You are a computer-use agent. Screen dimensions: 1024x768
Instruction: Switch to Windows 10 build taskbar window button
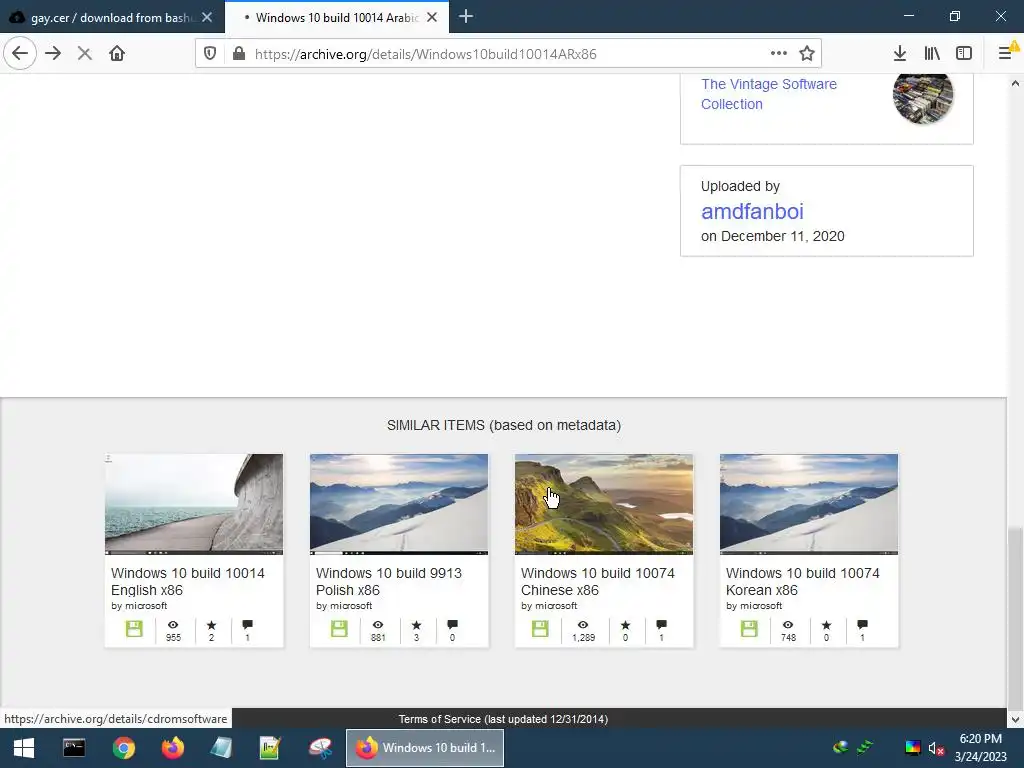(x=424, y=748)
